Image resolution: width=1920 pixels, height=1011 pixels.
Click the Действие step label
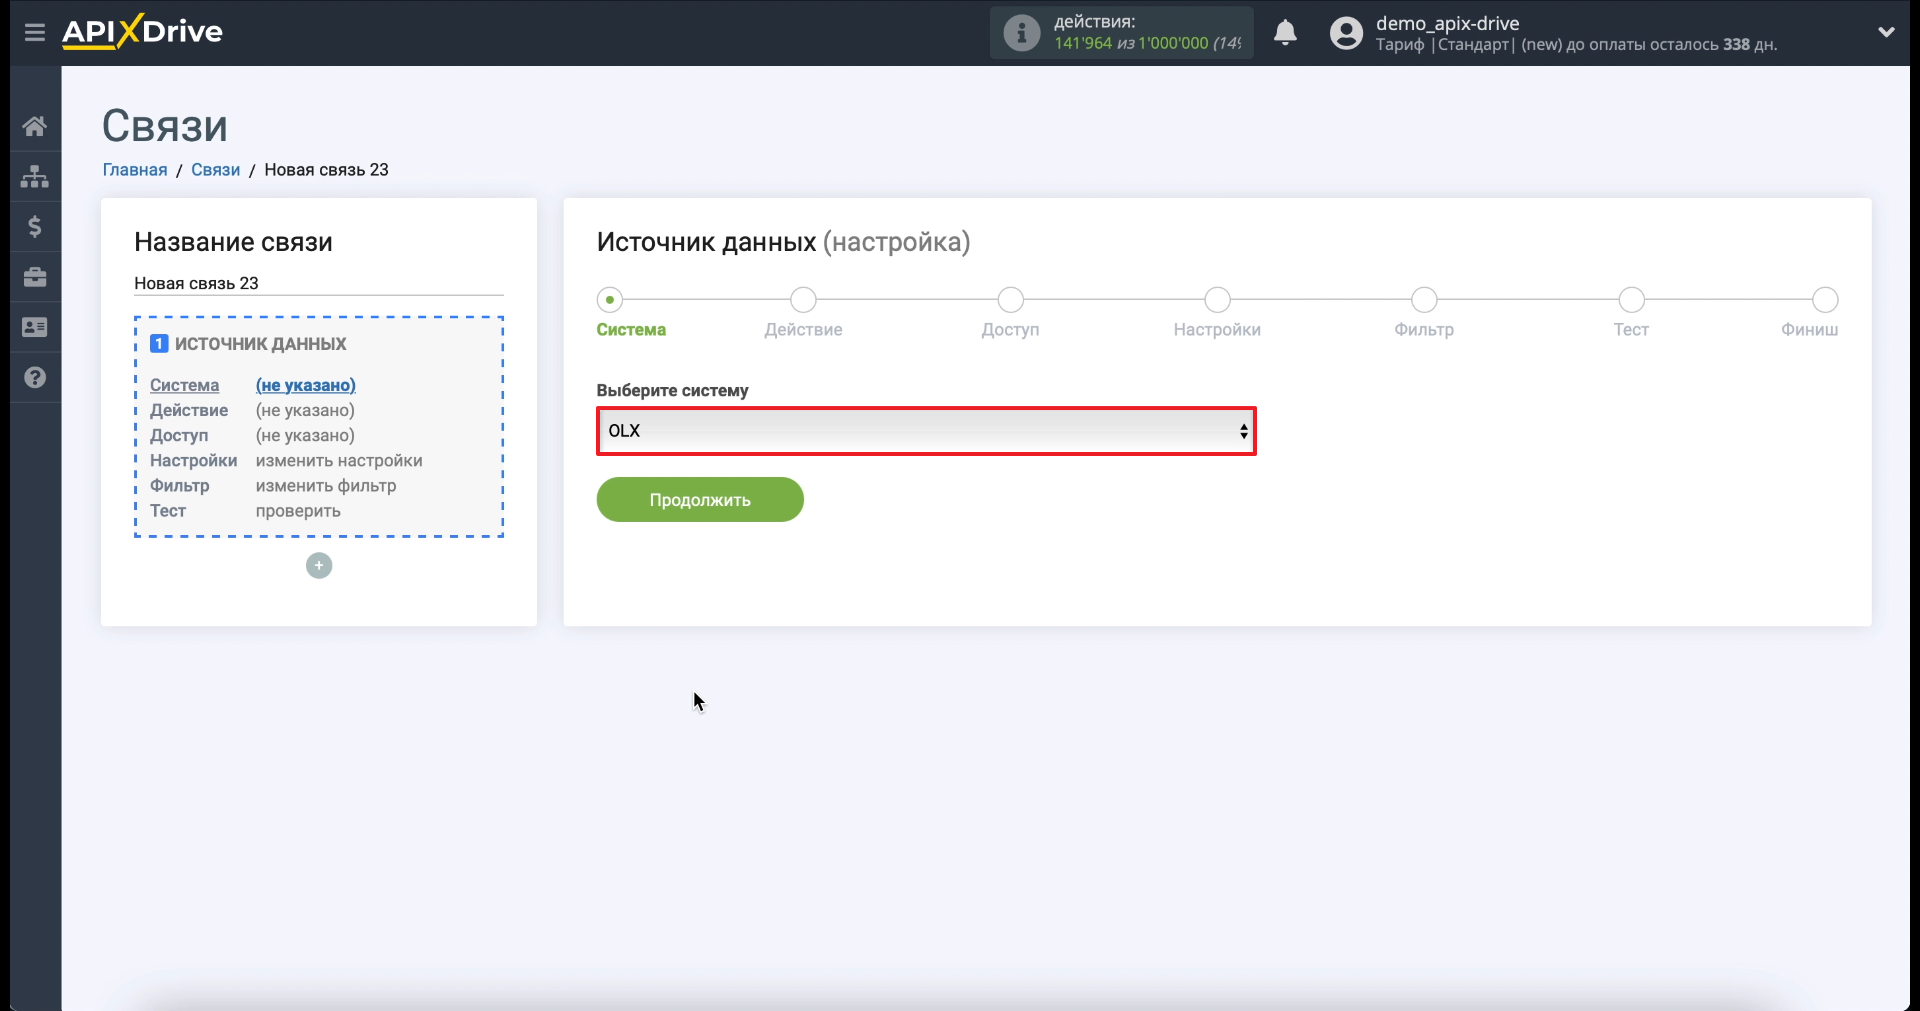pyautogui.click(x=803, y=330)
